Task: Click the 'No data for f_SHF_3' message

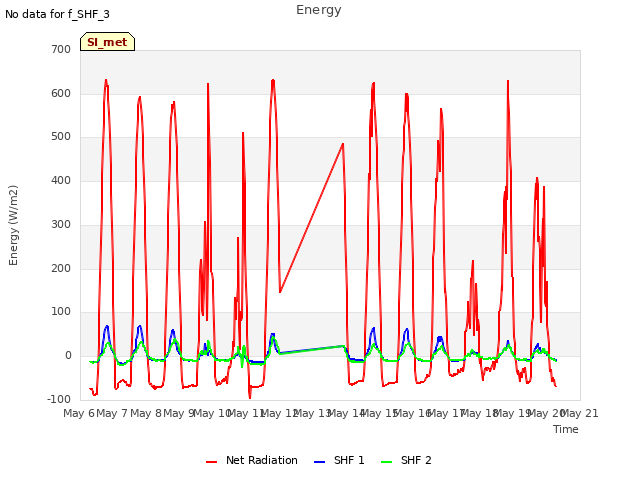Action: tap(57, 14)
